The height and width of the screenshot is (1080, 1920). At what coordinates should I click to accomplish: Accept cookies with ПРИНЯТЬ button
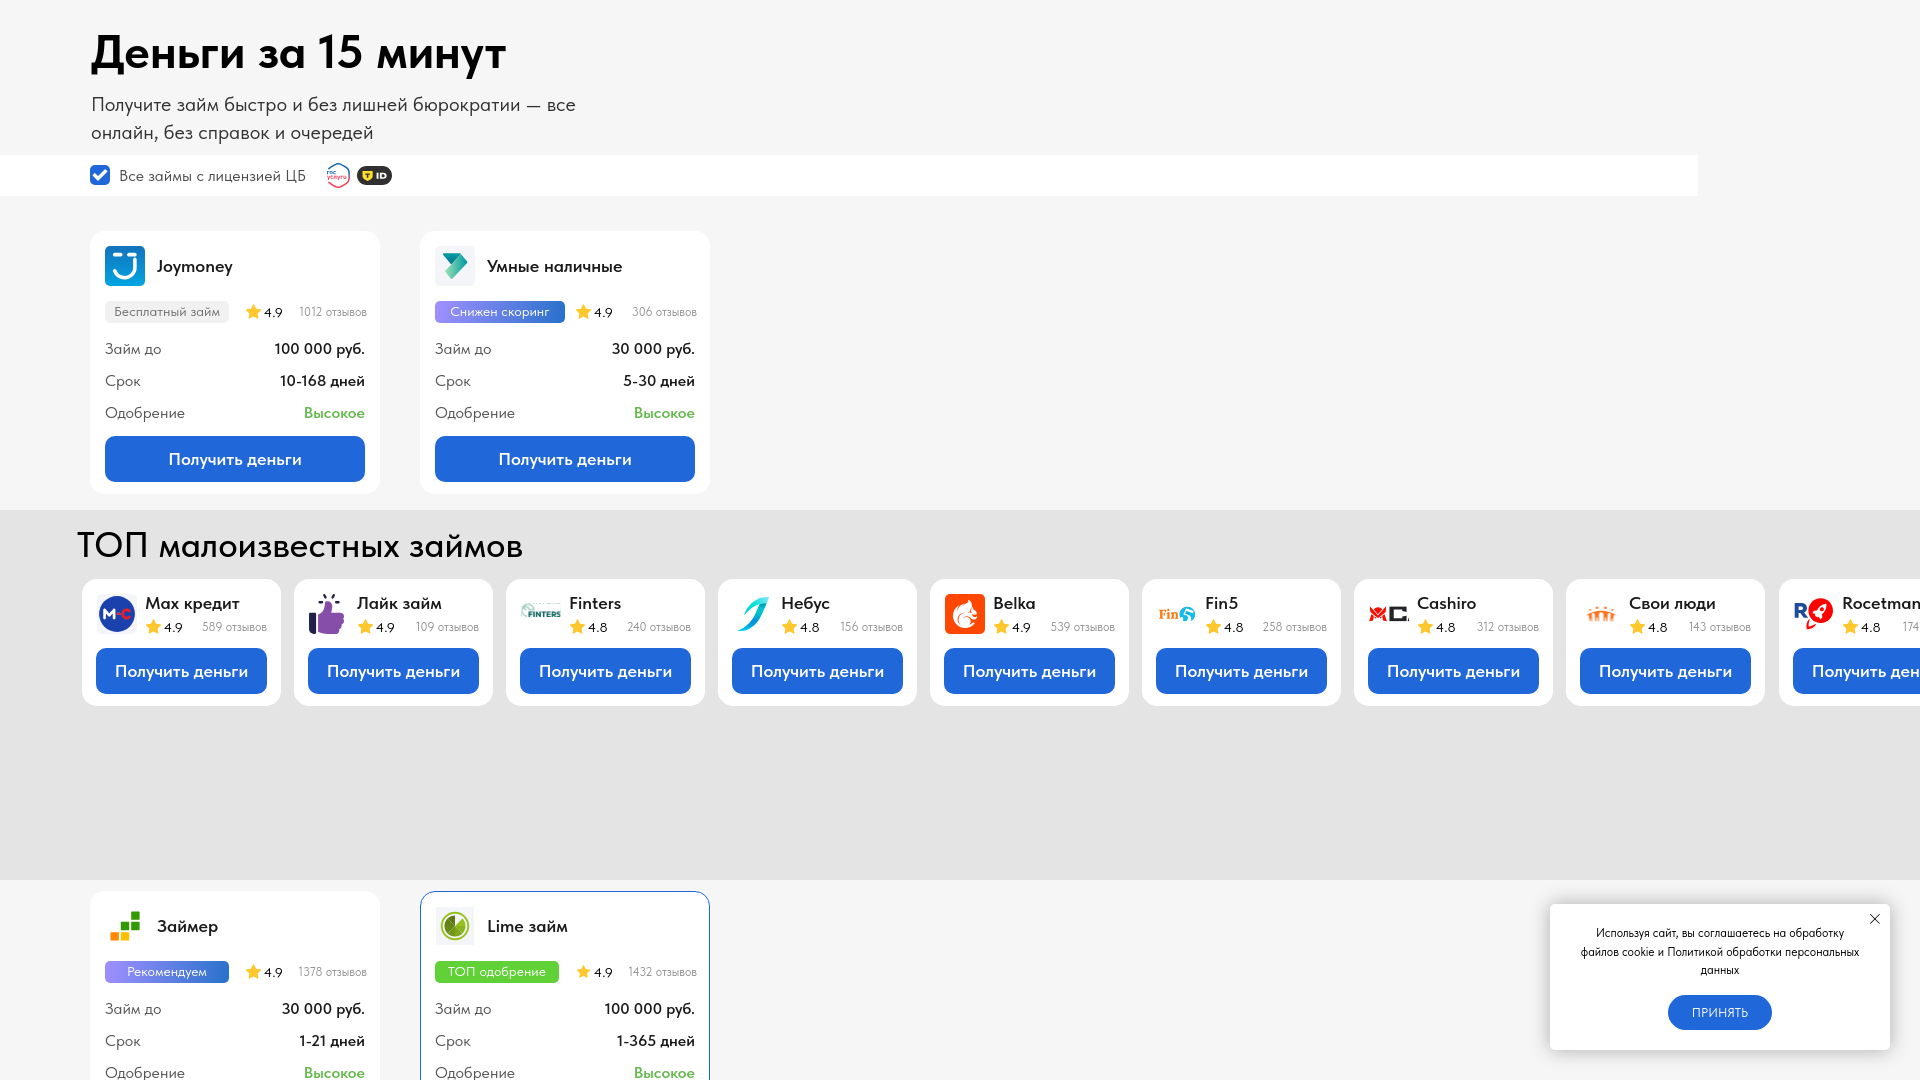(x=1720, y=1012)
